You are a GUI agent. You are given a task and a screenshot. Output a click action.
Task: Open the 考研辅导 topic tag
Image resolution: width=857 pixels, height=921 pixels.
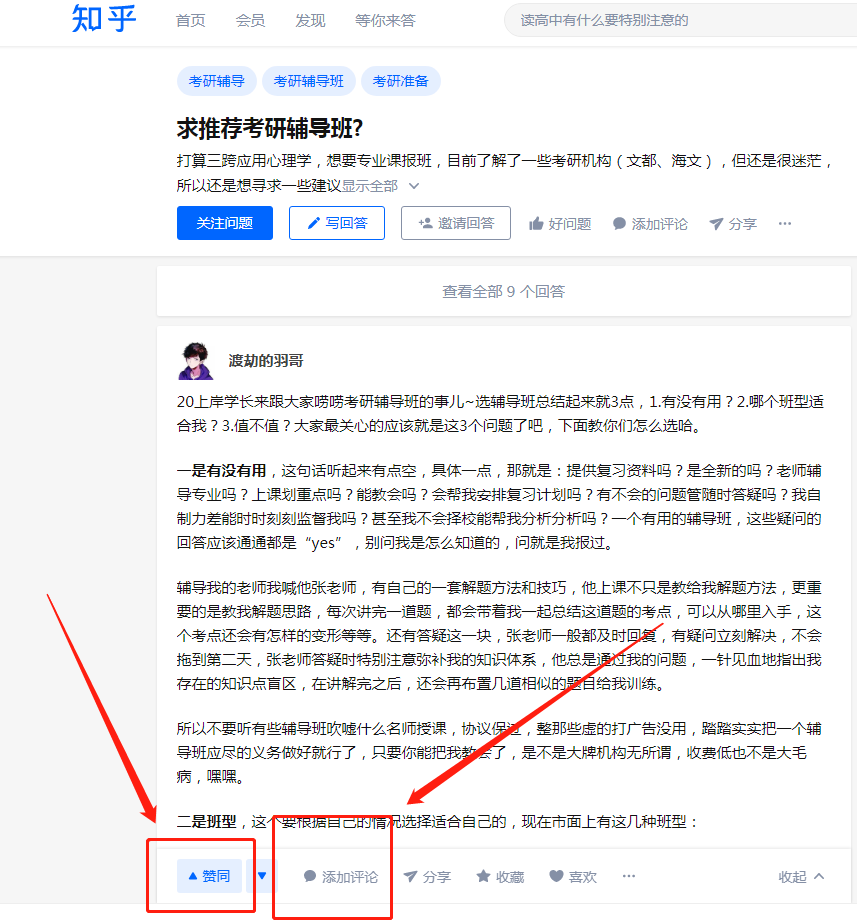tap(216, 81)
